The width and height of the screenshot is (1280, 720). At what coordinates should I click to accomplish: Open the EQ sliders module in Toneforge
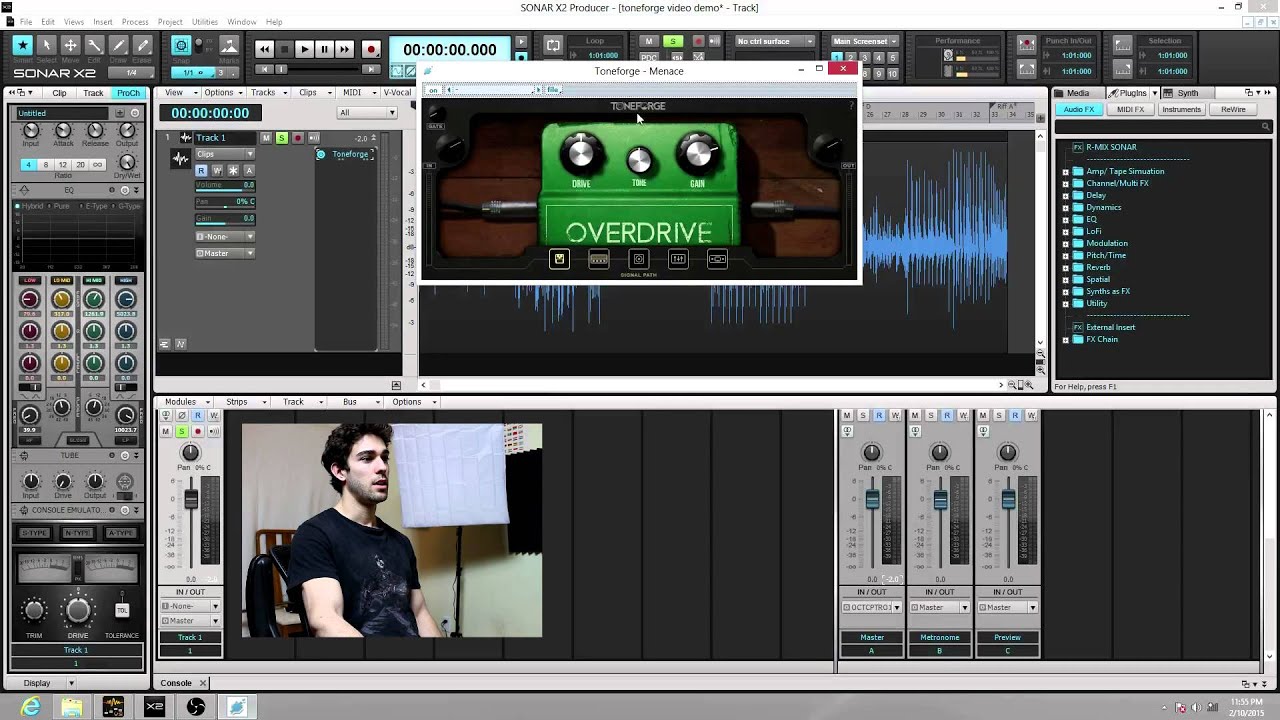coord(678,259)
